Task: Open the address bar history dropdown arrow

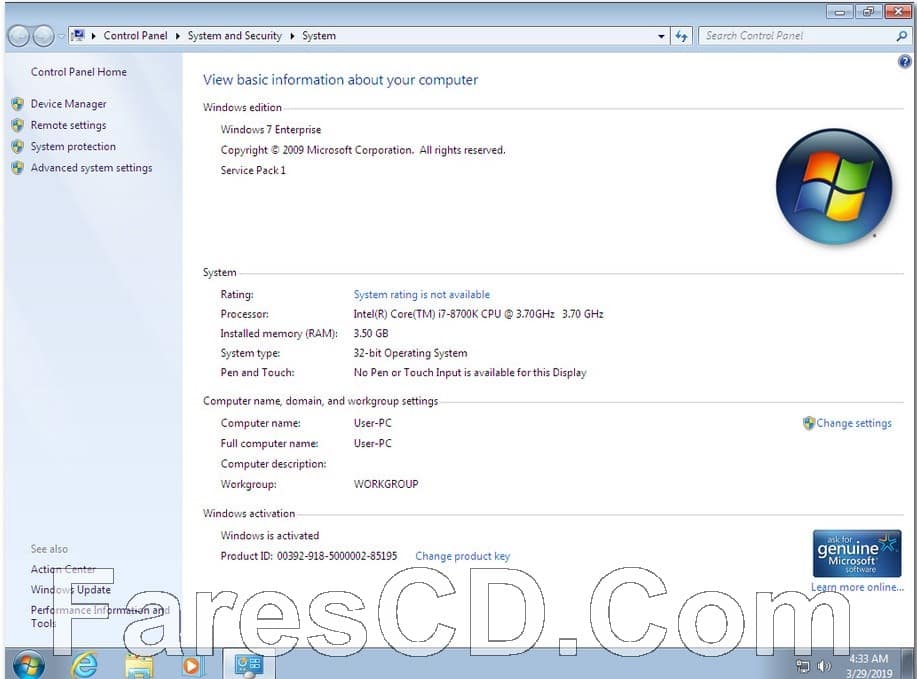Action: (x=661, y=36)
